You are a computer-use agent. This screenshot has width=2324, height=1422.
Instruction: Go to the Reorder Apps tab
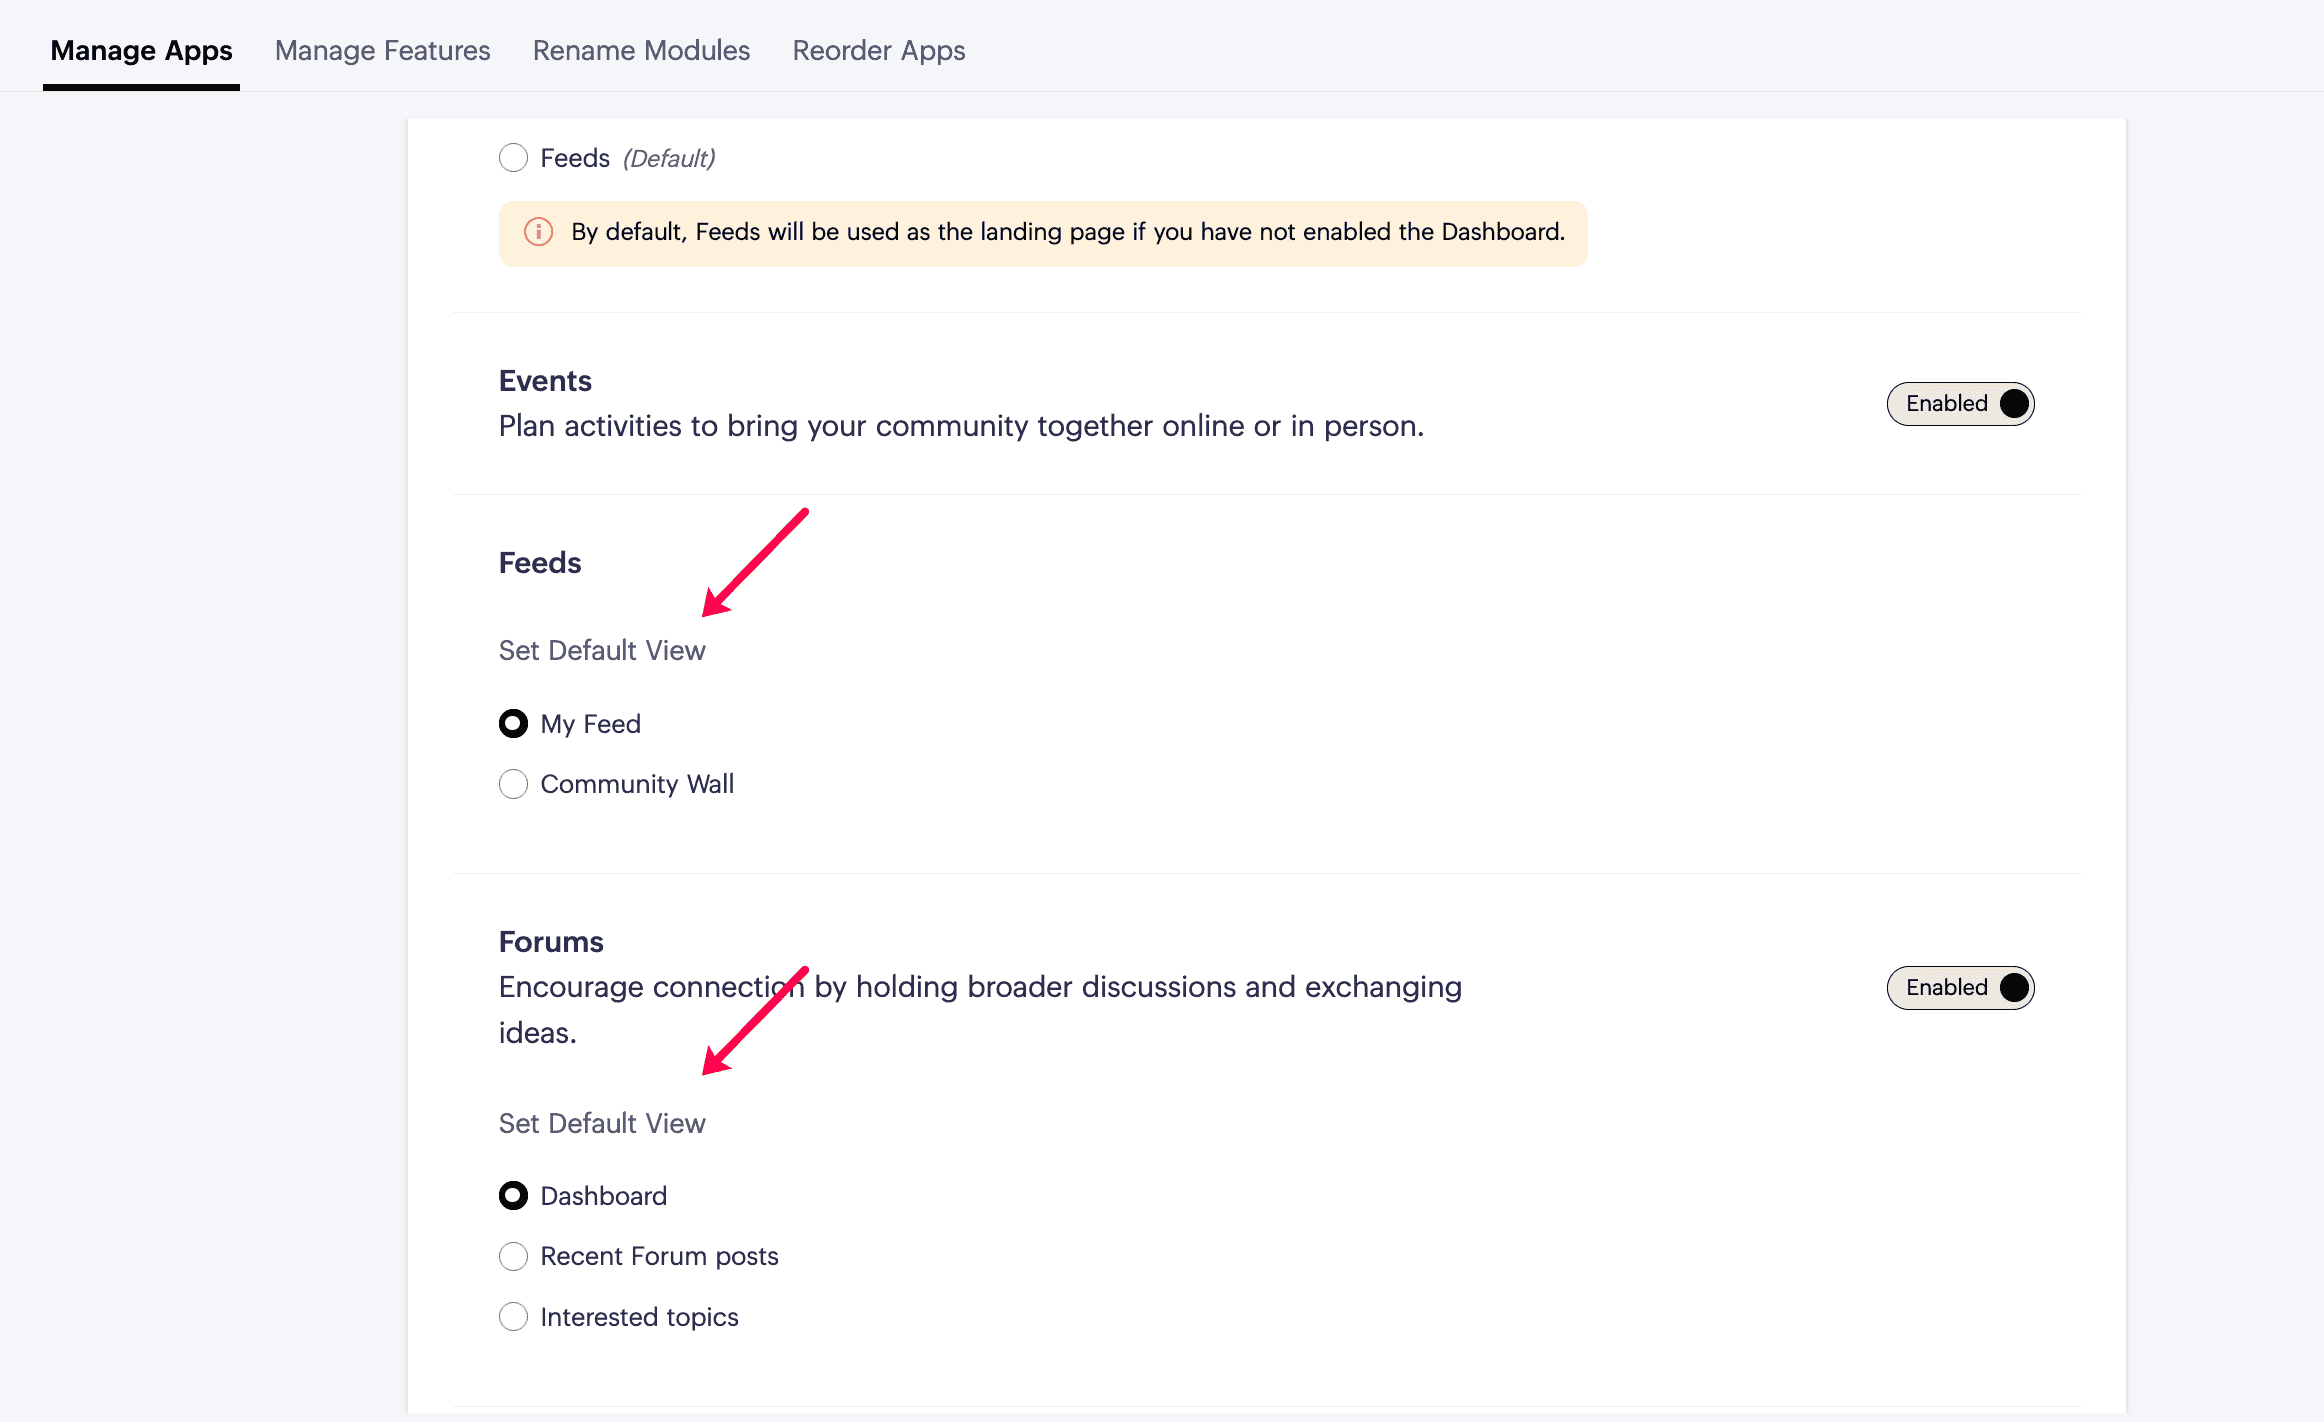click(x=878, y=50)
